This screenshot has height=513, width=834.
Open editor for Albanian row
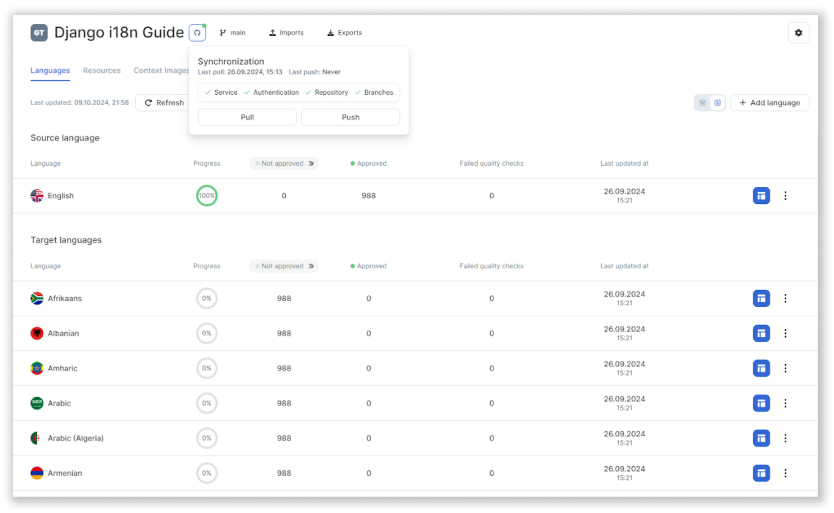(x=761, y=334)
